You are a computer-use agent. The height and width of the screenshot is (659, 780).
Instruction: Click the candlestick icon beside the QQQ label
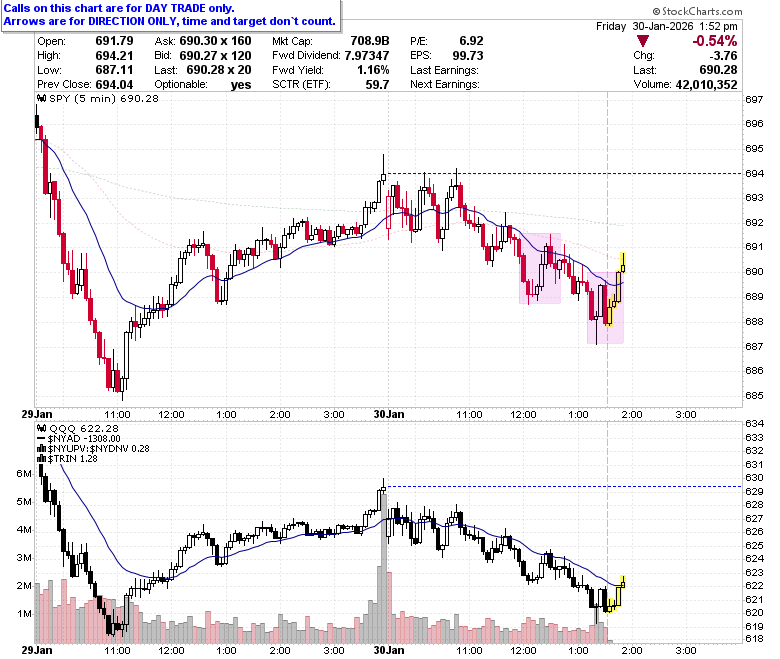42,428
